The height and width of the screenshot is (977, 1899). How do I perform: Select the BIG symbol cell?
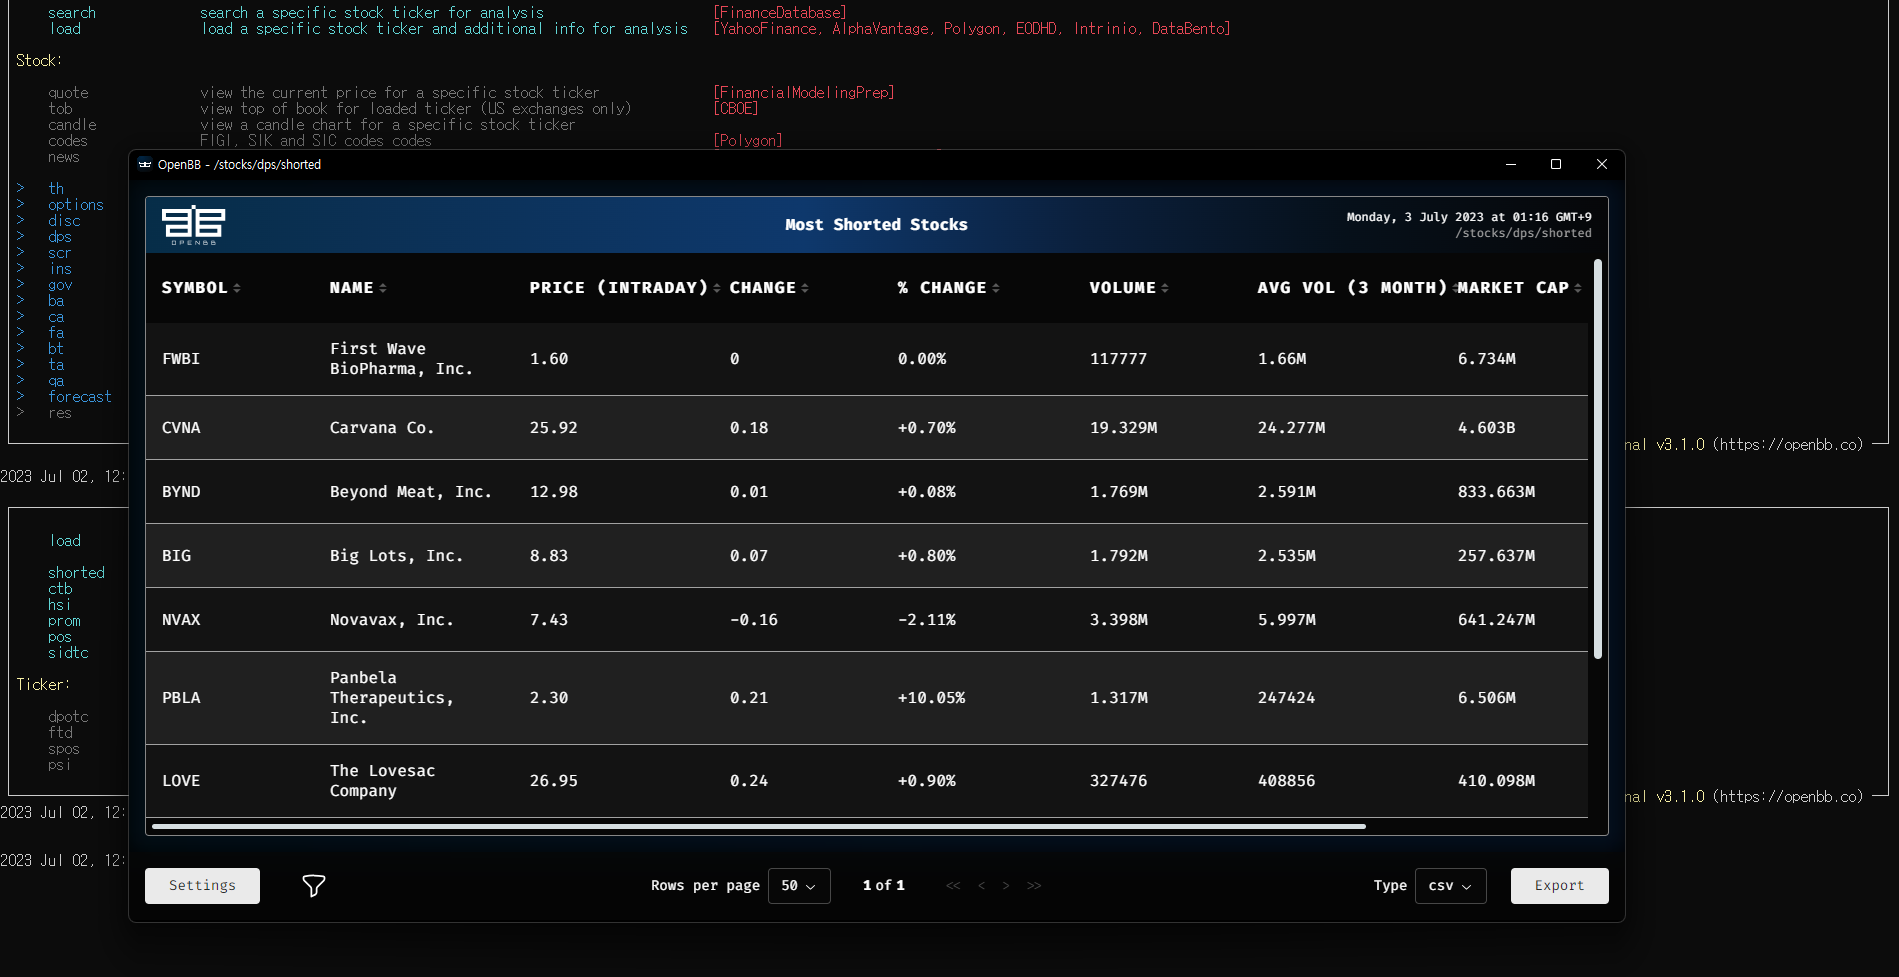click(x=176, y=556)
